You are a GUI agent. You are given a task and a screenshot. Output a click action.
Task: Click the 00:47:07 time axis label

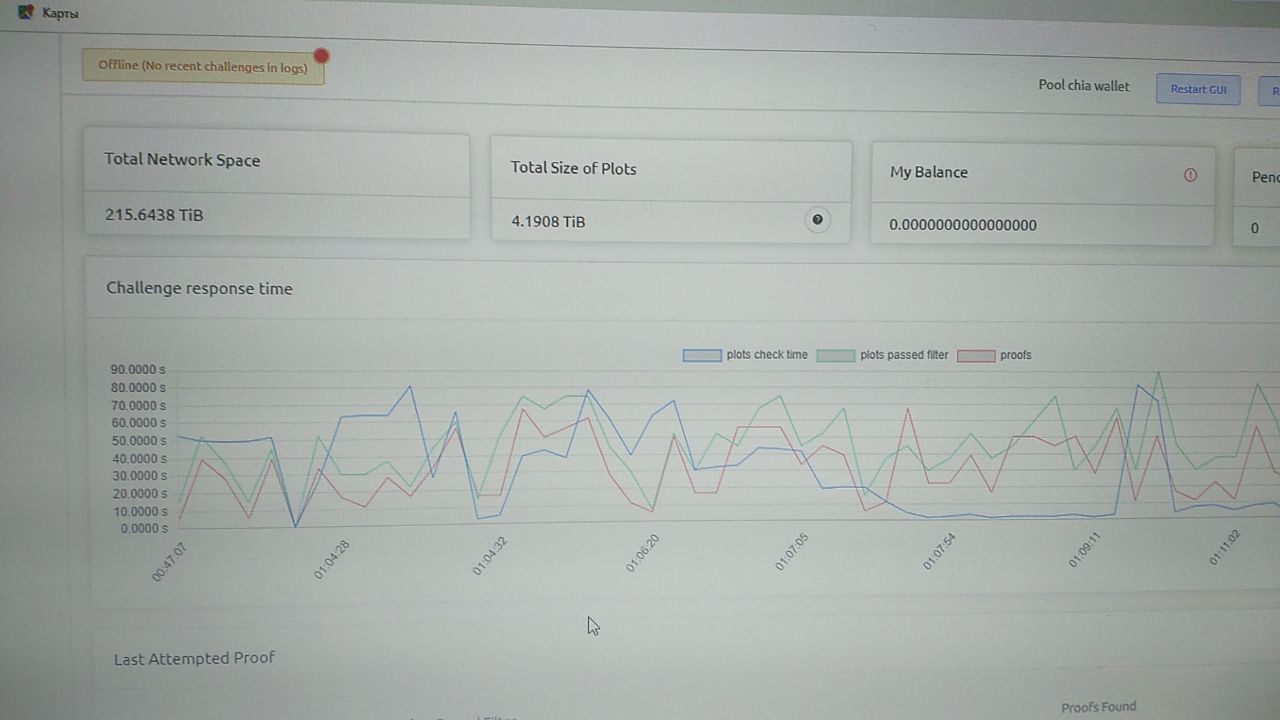[170, 561]
